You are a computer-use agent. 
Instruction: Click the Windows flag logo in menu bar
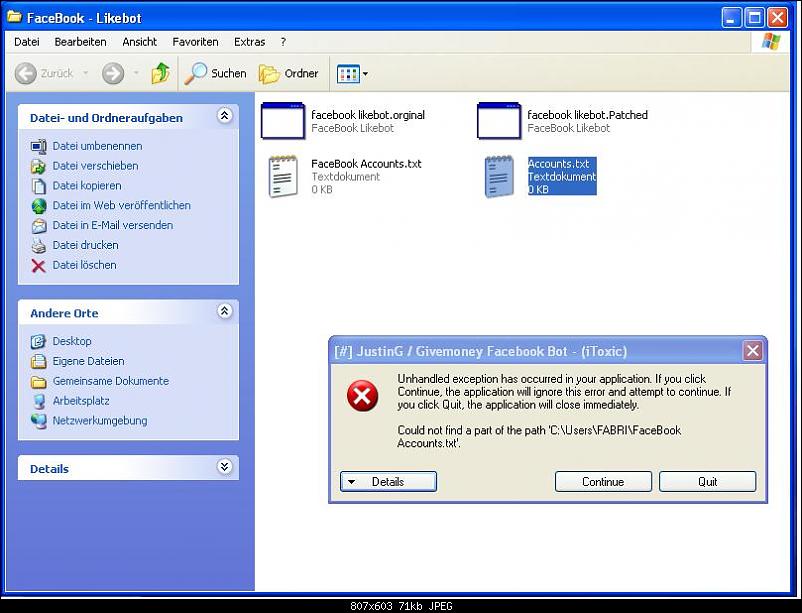coord(771,42)
